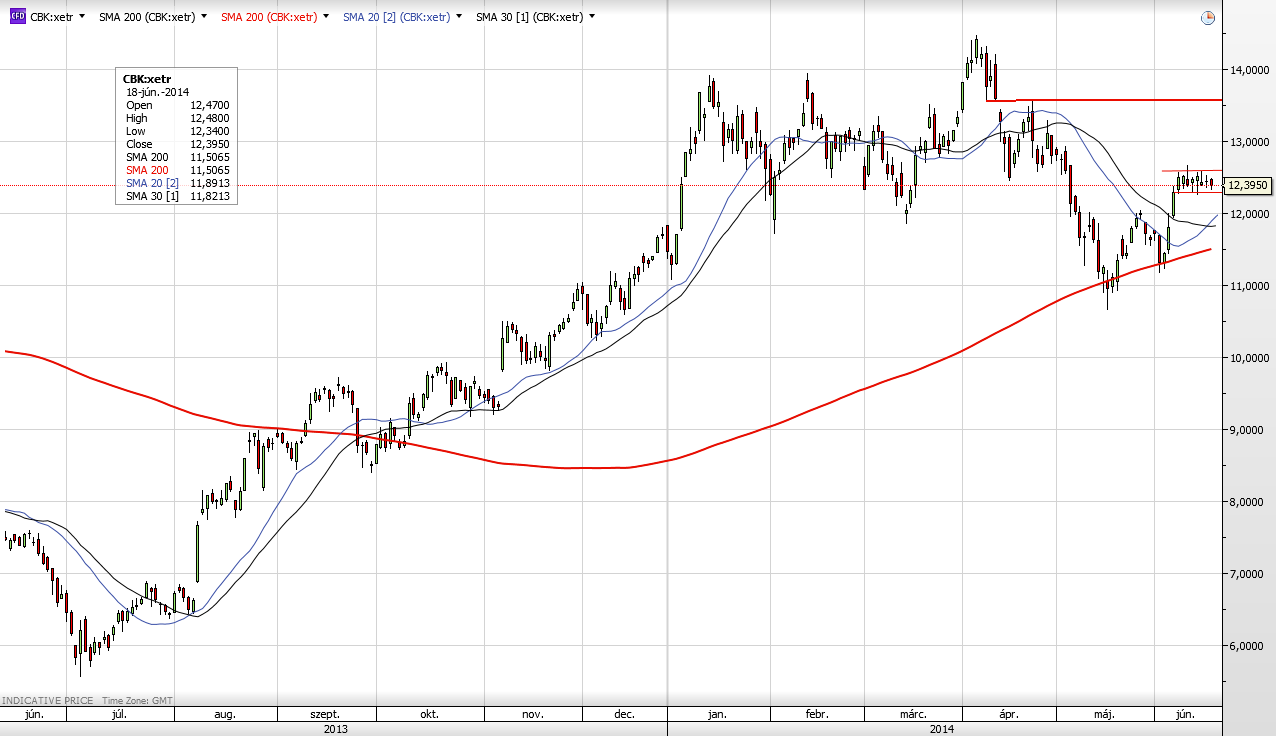The width and height of the screenshot is (1276, 736).
Task: Click the Open 12,4700 row in info box
Action: [178, 104]
